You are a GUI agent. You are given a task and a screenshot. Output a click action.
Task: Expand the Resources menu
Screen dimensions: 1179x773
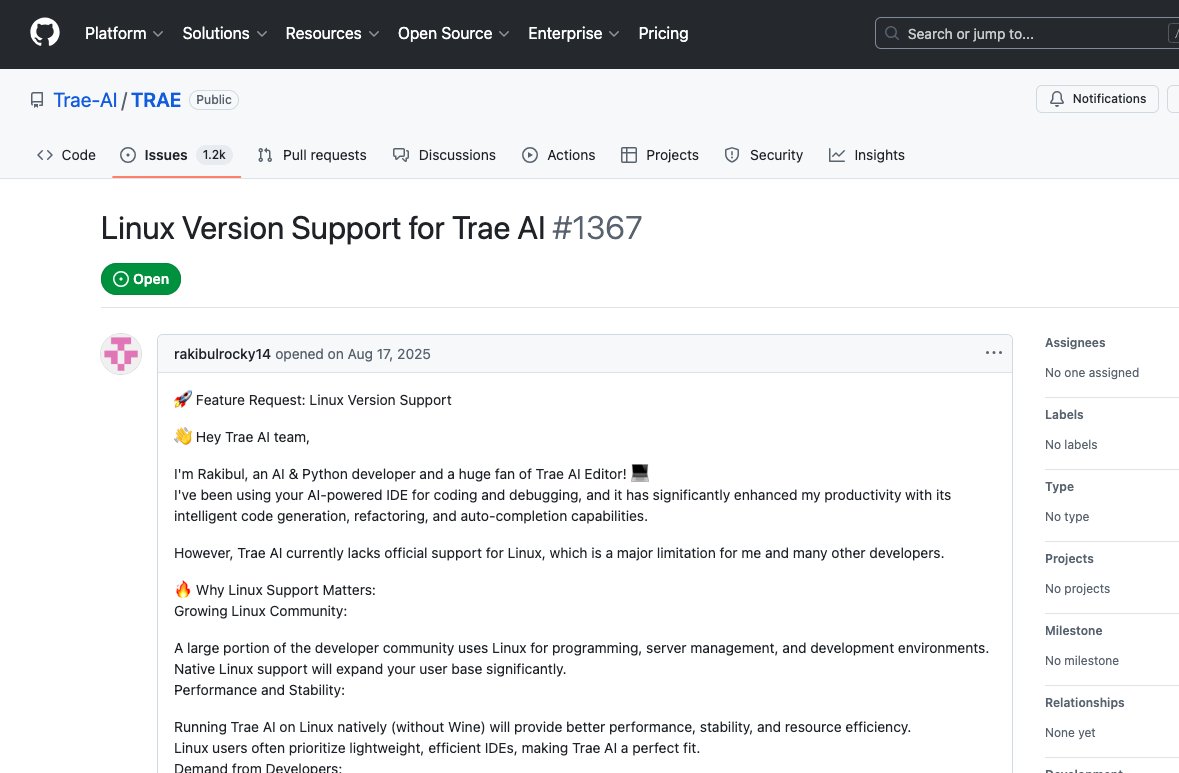click(332, 33)
